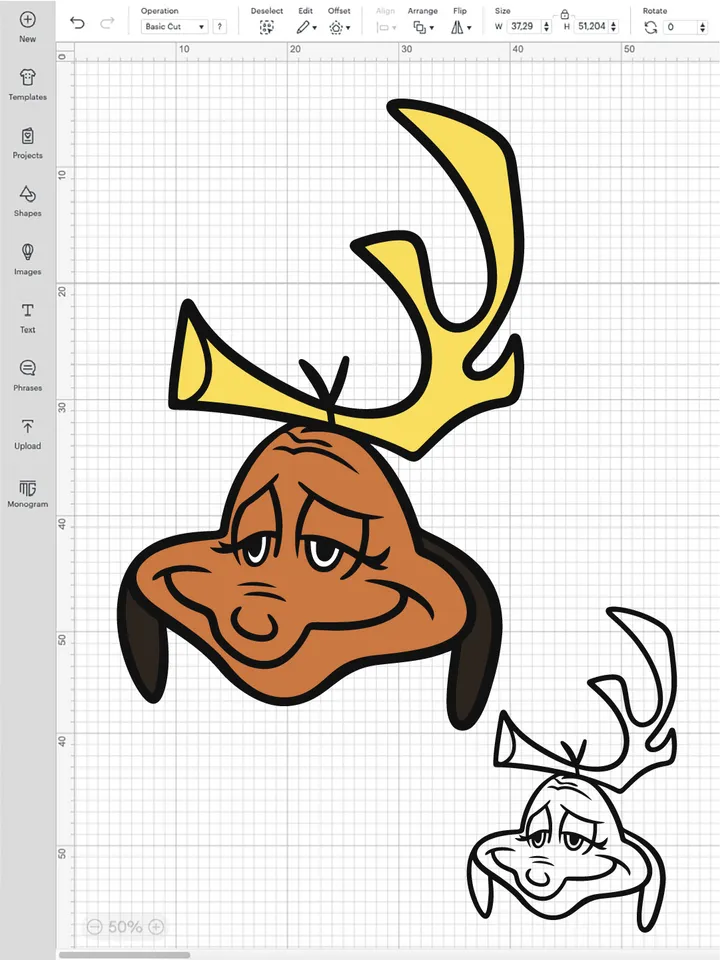Viewport: 720px width, 960px height.
Task: Open the Upload panel
Action: pyautogui.click(x=27, y=427)
